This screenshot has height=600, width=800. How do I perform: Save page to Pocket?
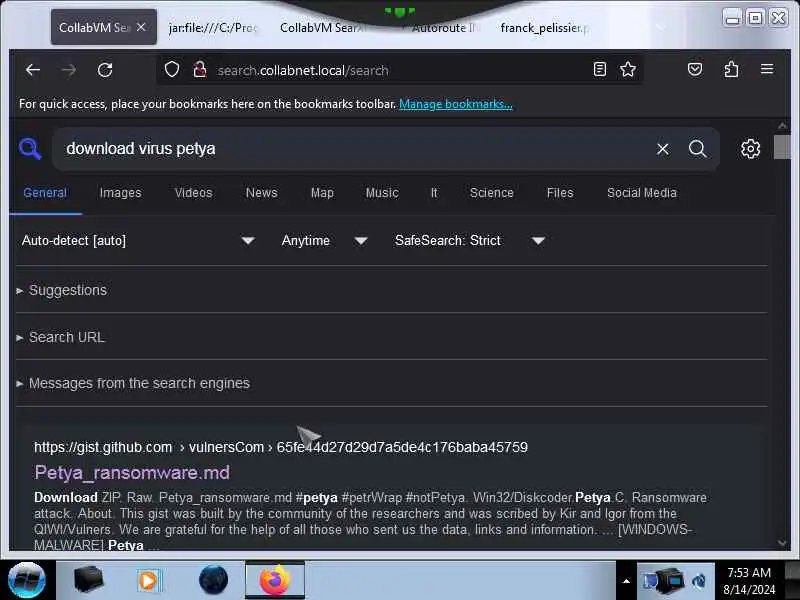[x=695, y=69]
